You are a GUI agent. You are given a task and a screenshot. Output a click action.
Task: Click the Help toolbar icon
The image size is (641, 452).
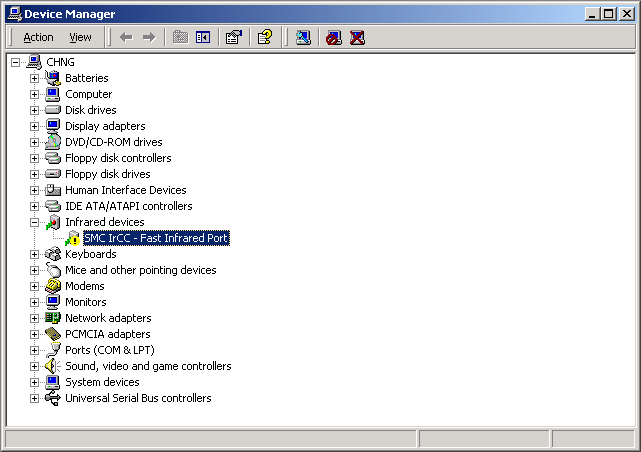tap(265, 38)
